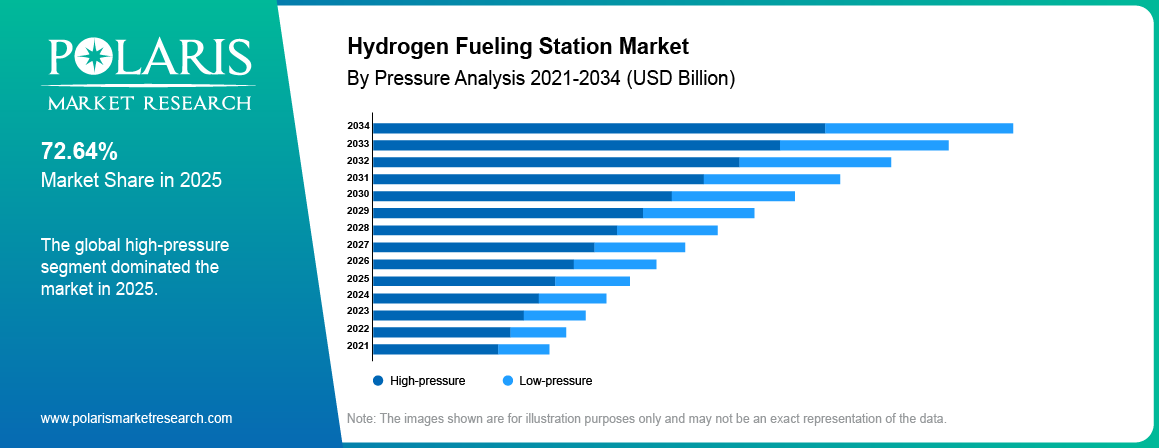Select the 2023 high-pressure dark bar
1159x448 pixels.
click(449, 316)
